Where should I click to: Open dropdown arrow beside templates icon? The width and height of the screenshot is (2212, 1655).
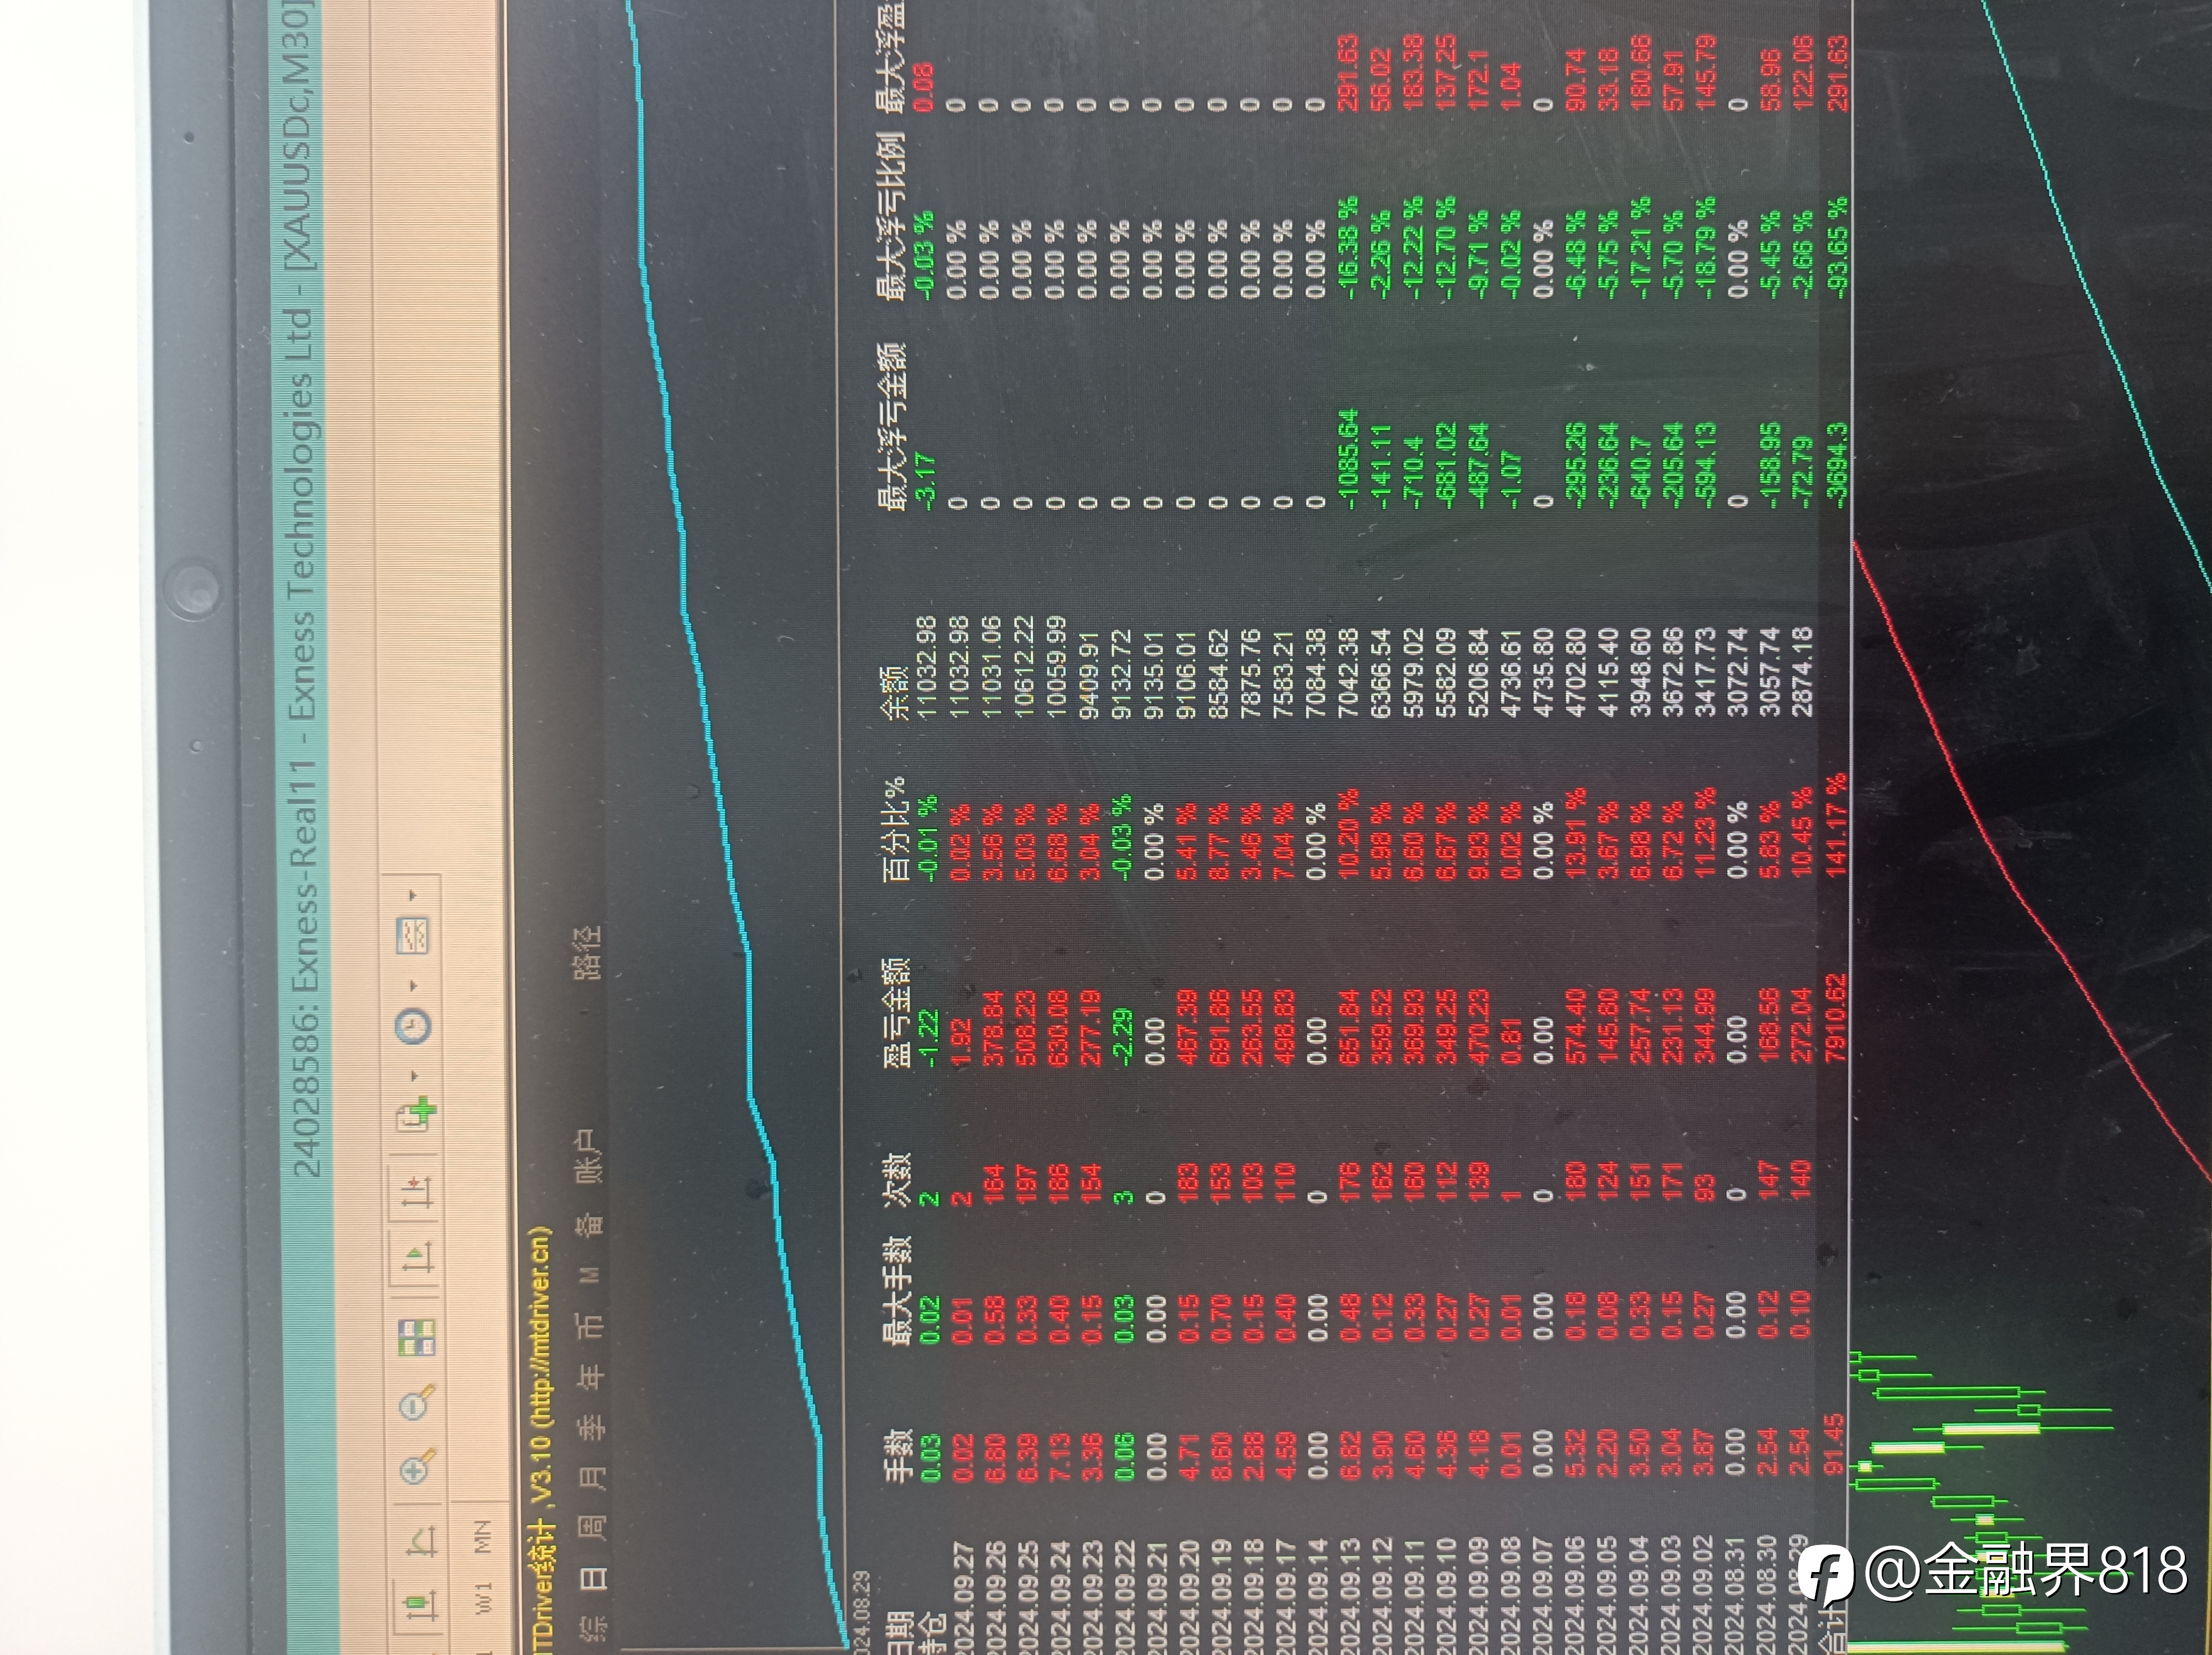pyautogui.click(x=412, y=895)
